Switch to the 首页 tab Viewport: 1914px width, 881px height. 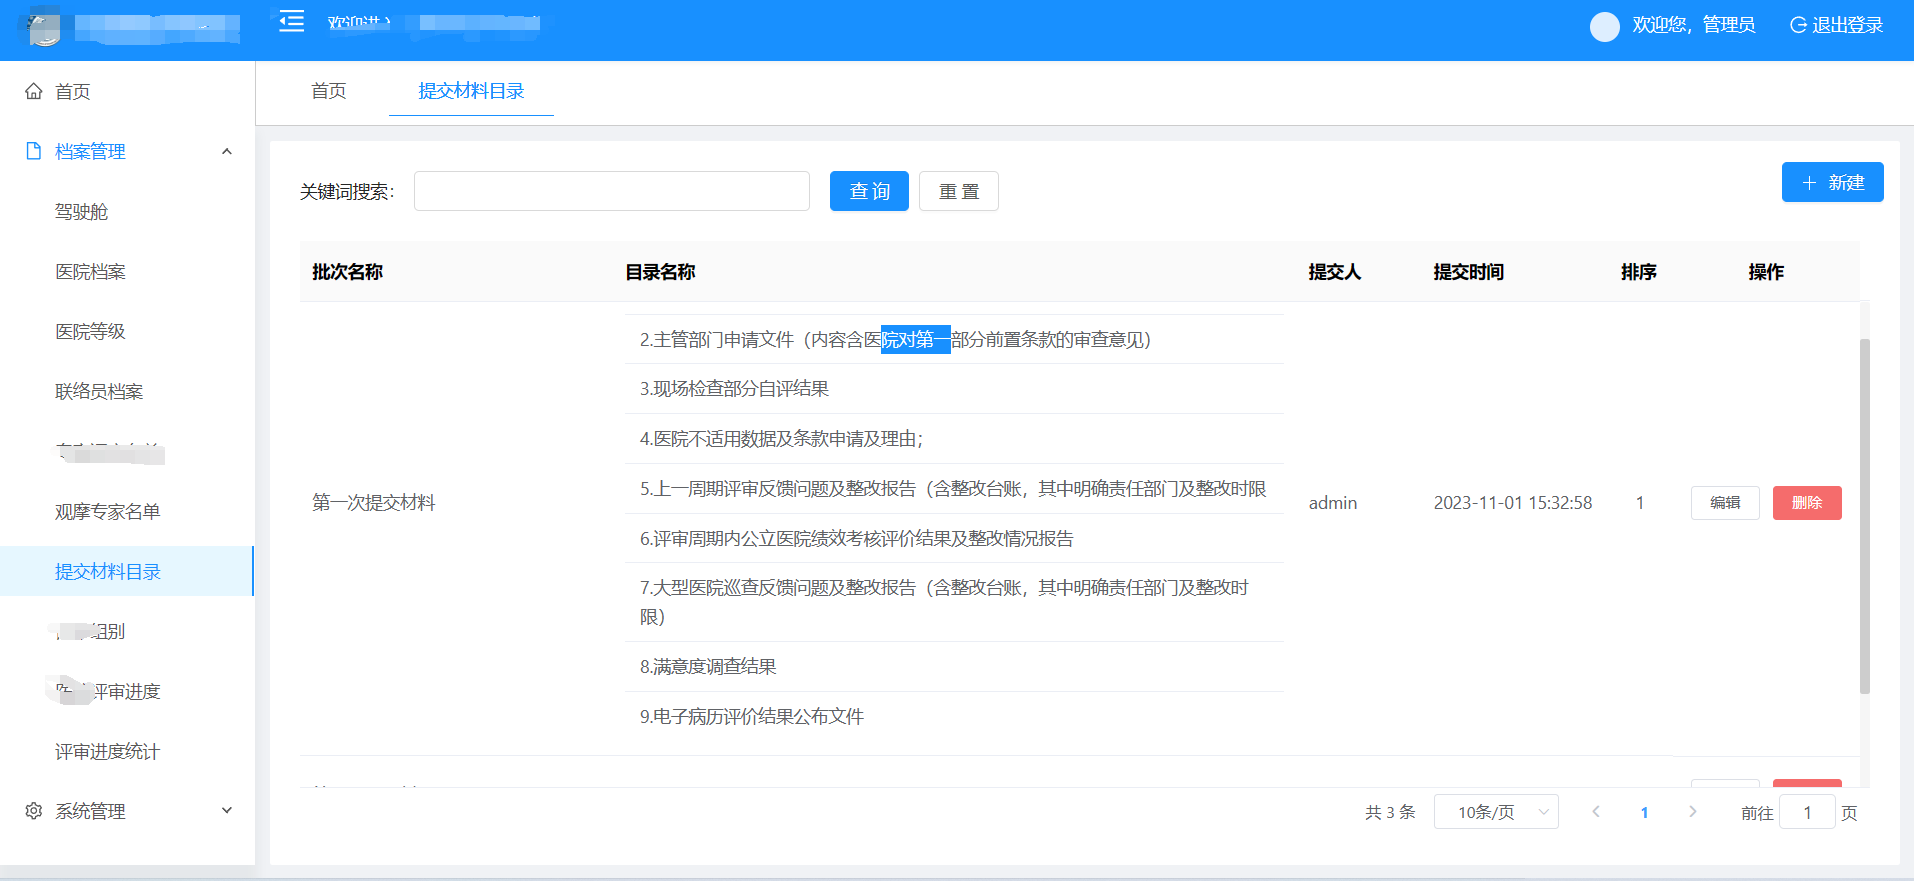(329, 91)
